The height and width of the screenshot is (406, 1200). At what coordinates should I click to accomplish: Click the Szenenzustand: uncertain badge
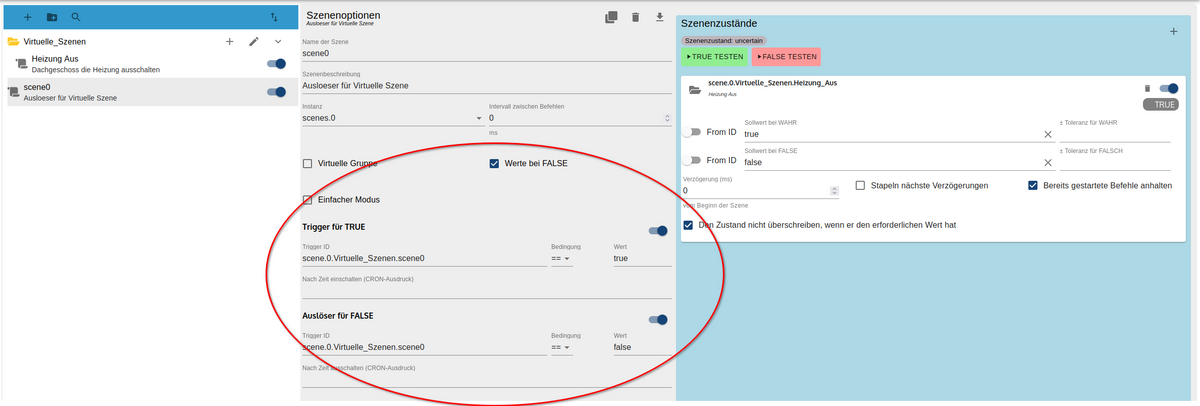pos(722,40)
